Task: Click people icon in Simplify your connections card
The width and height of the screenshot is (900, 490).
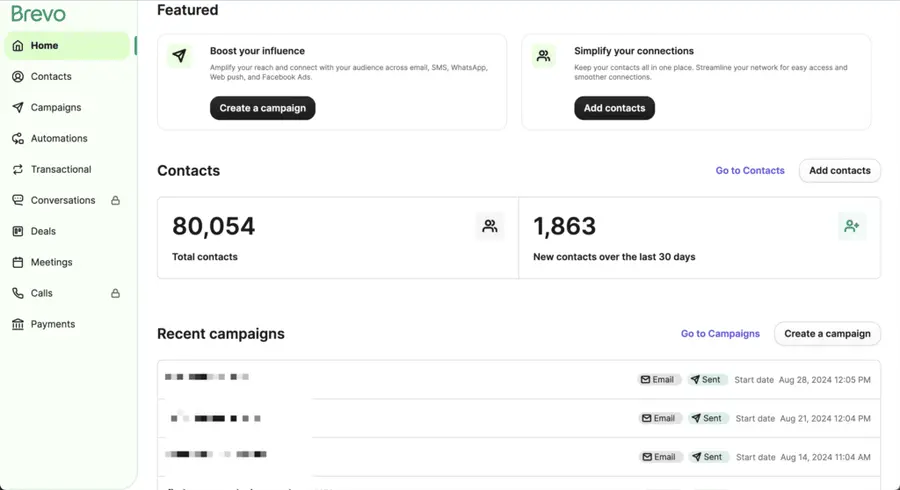Action: 543,56
